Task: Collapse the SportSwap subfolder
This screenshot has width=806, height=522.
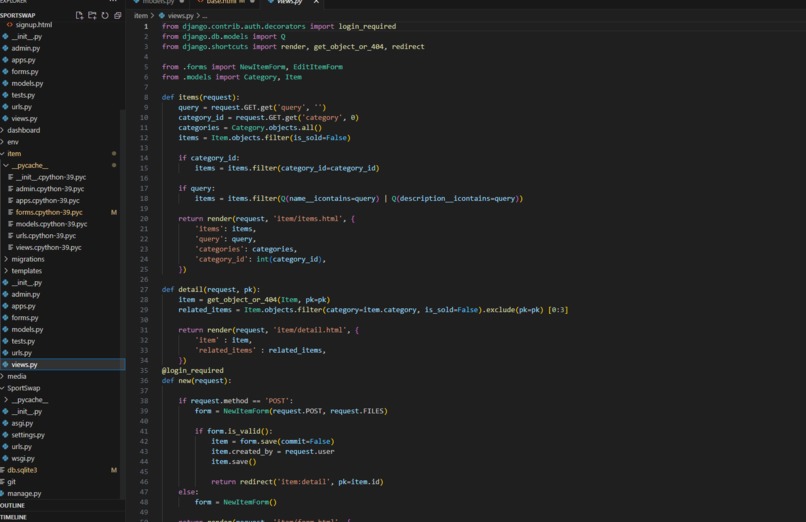Action: pyautogui.click(x=23, y=388)
